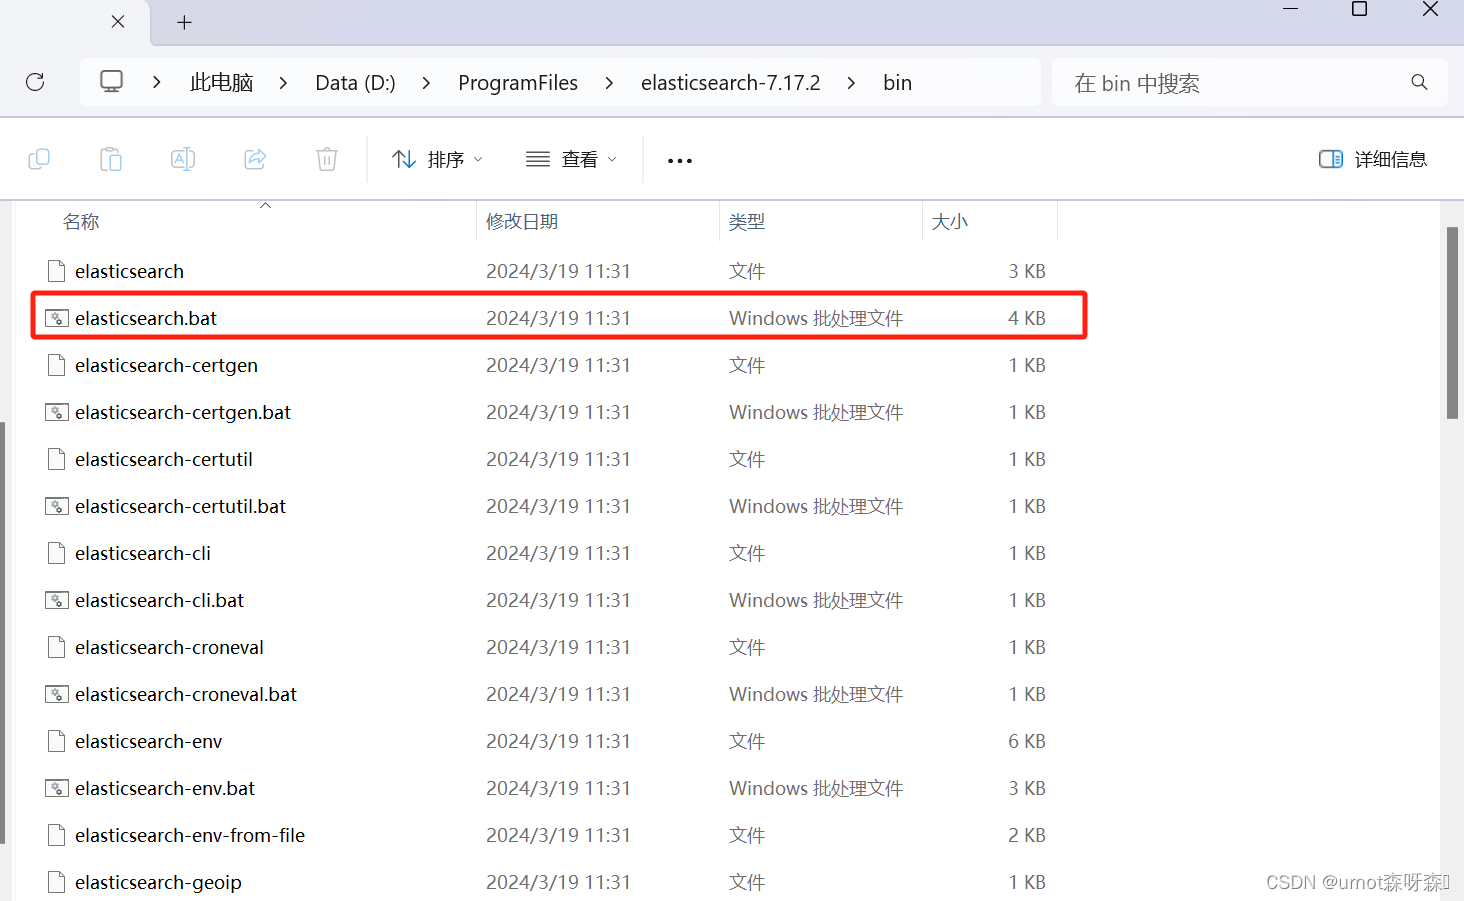Click the 4 KB size of elasticsearch.bat
1464x901 pixels.
(1027, 318)
